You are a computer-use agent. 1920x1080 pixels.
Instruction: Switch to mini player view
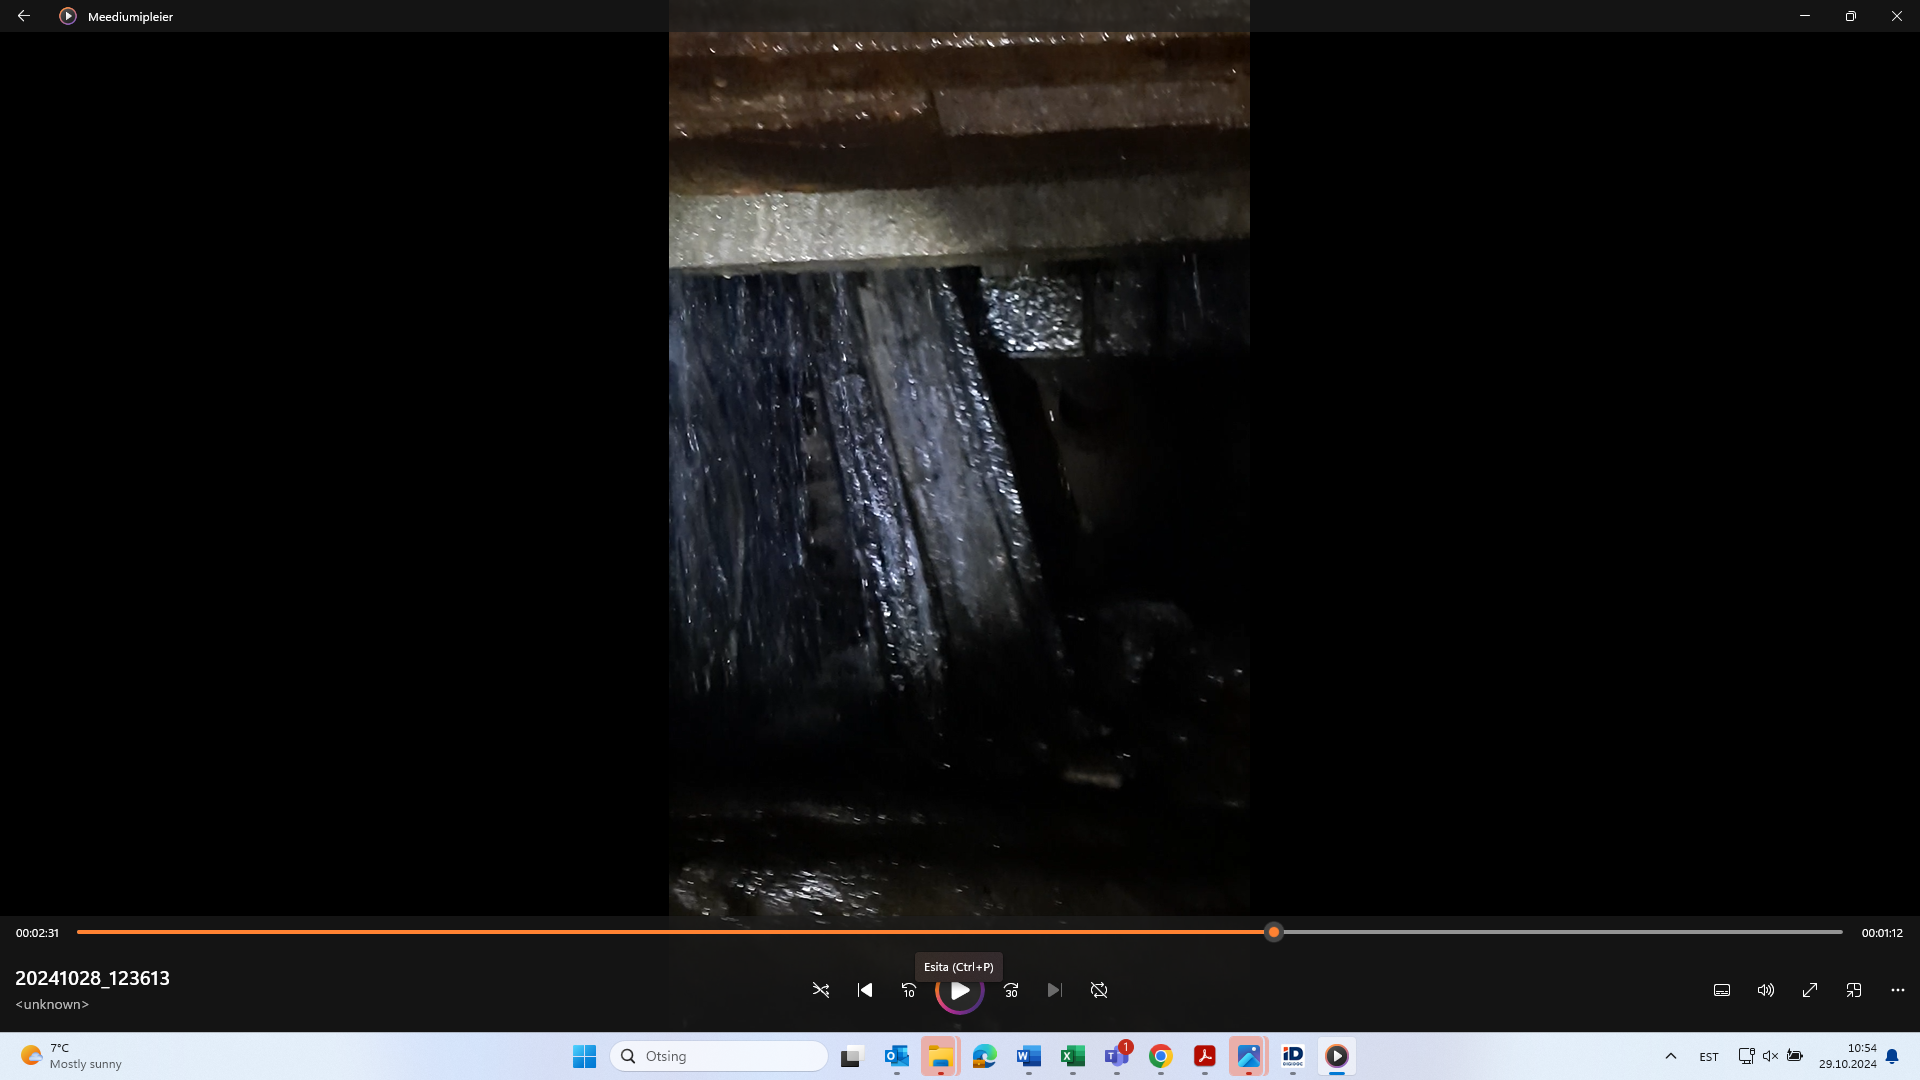pos(1854,990)
